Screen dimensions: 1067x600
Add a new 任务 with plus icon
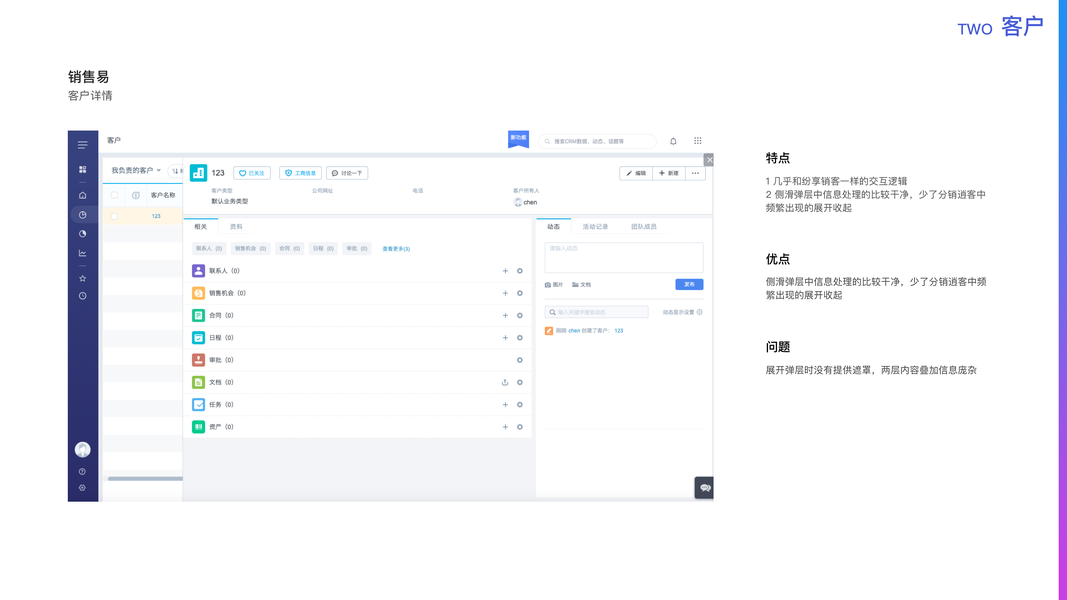(505, 405)
